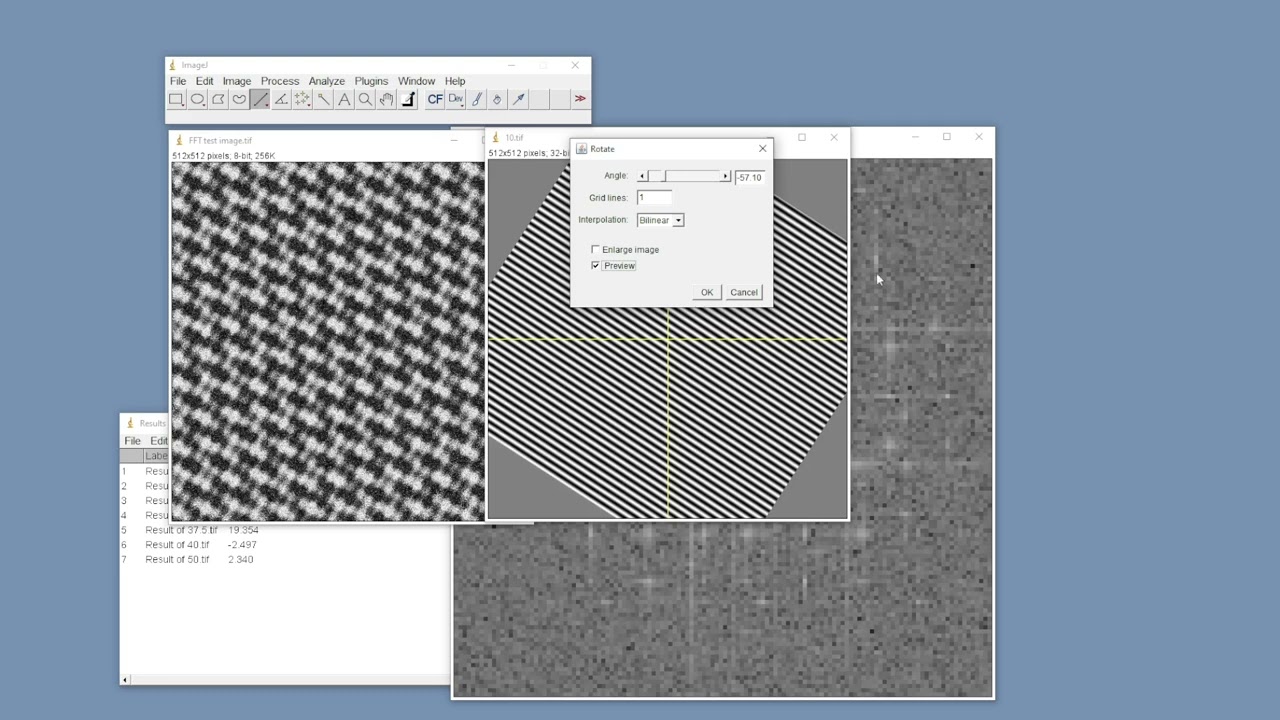Cancel the Rotate dialog
The height and width of the screenshot is (720, 1280).
pos(744,292)
